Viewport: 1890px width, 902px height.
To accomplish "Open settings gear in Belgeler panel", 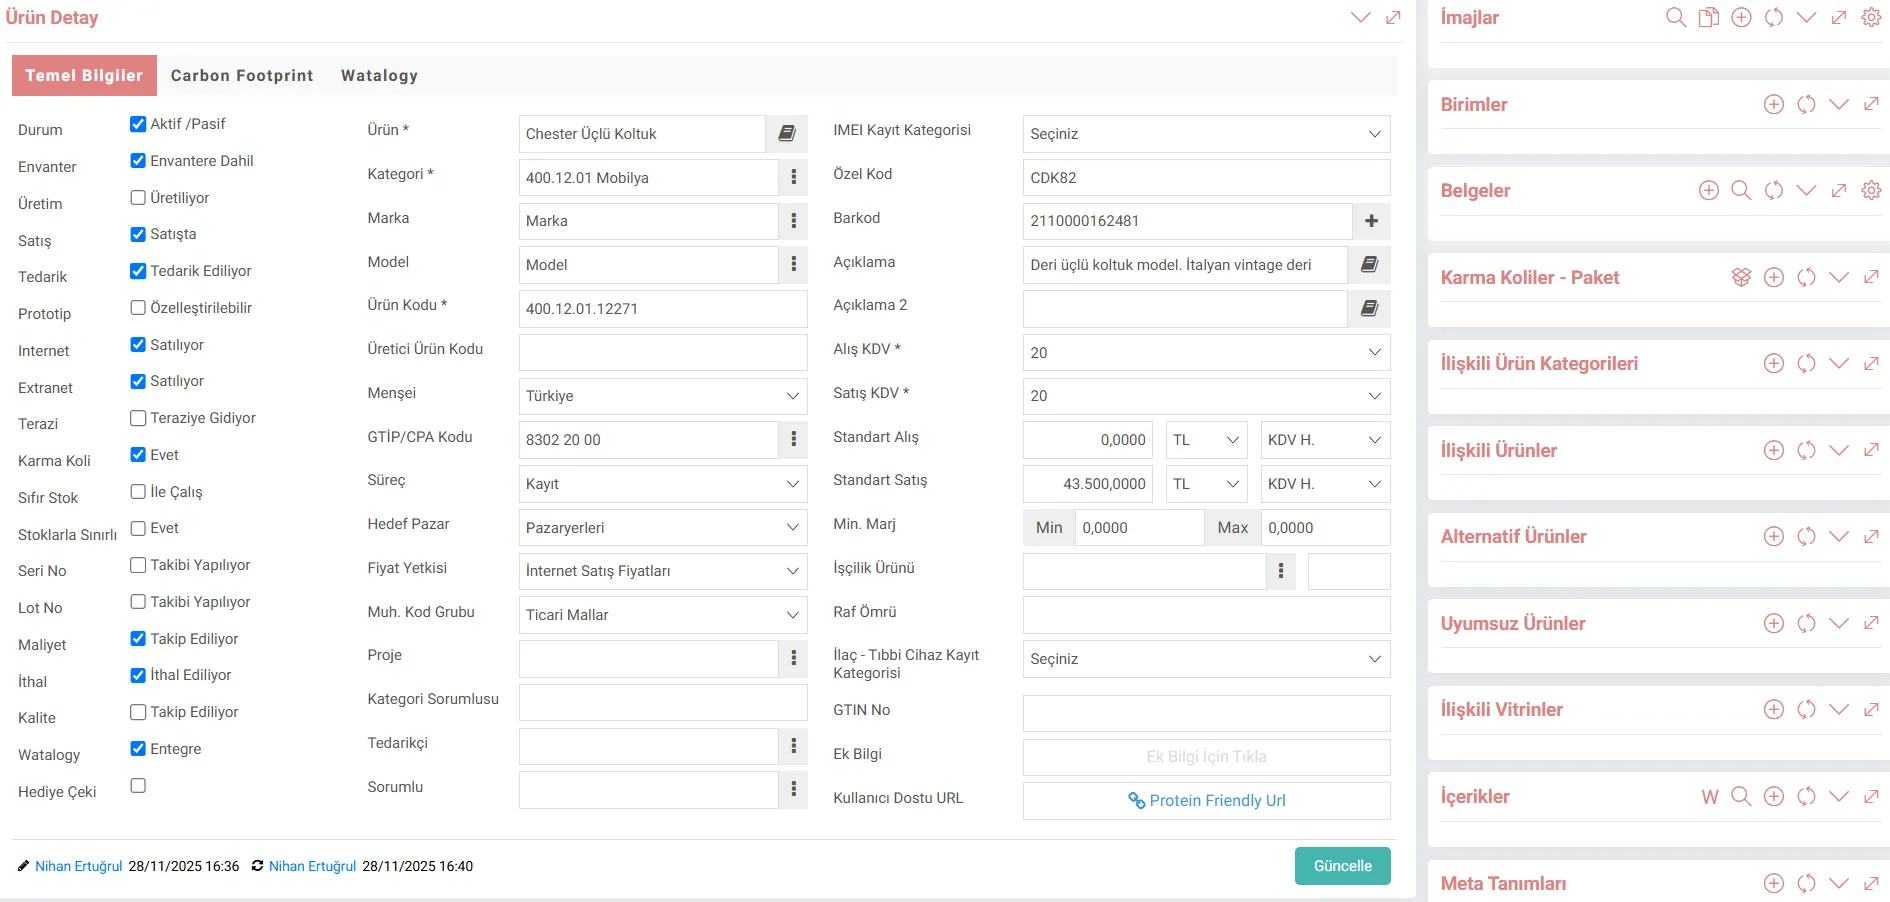I will 1871,190.
